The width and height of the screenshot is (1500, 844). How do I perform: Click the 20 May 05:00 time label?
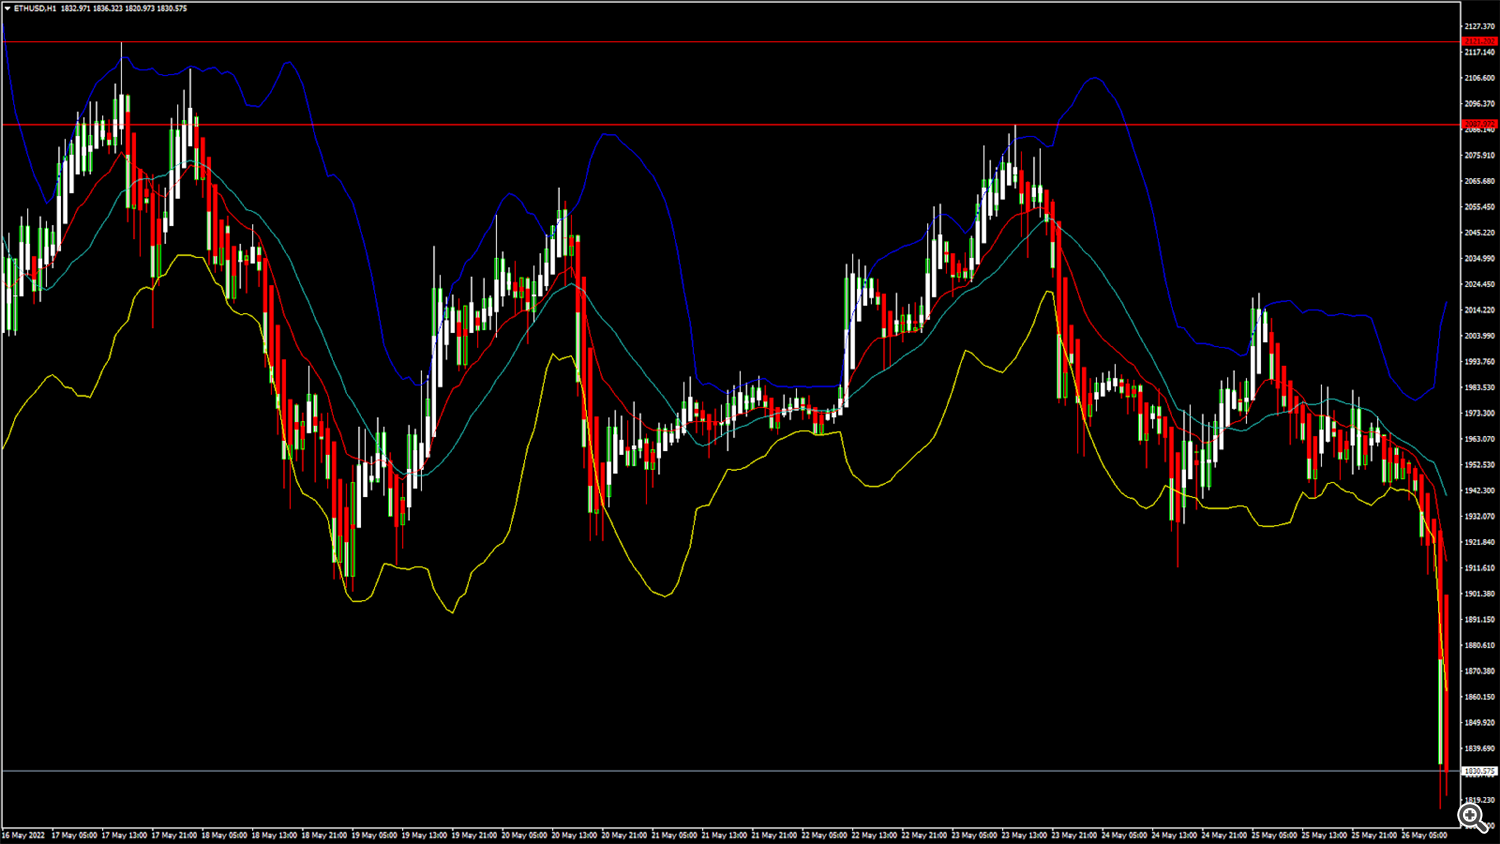pos(524,835)
